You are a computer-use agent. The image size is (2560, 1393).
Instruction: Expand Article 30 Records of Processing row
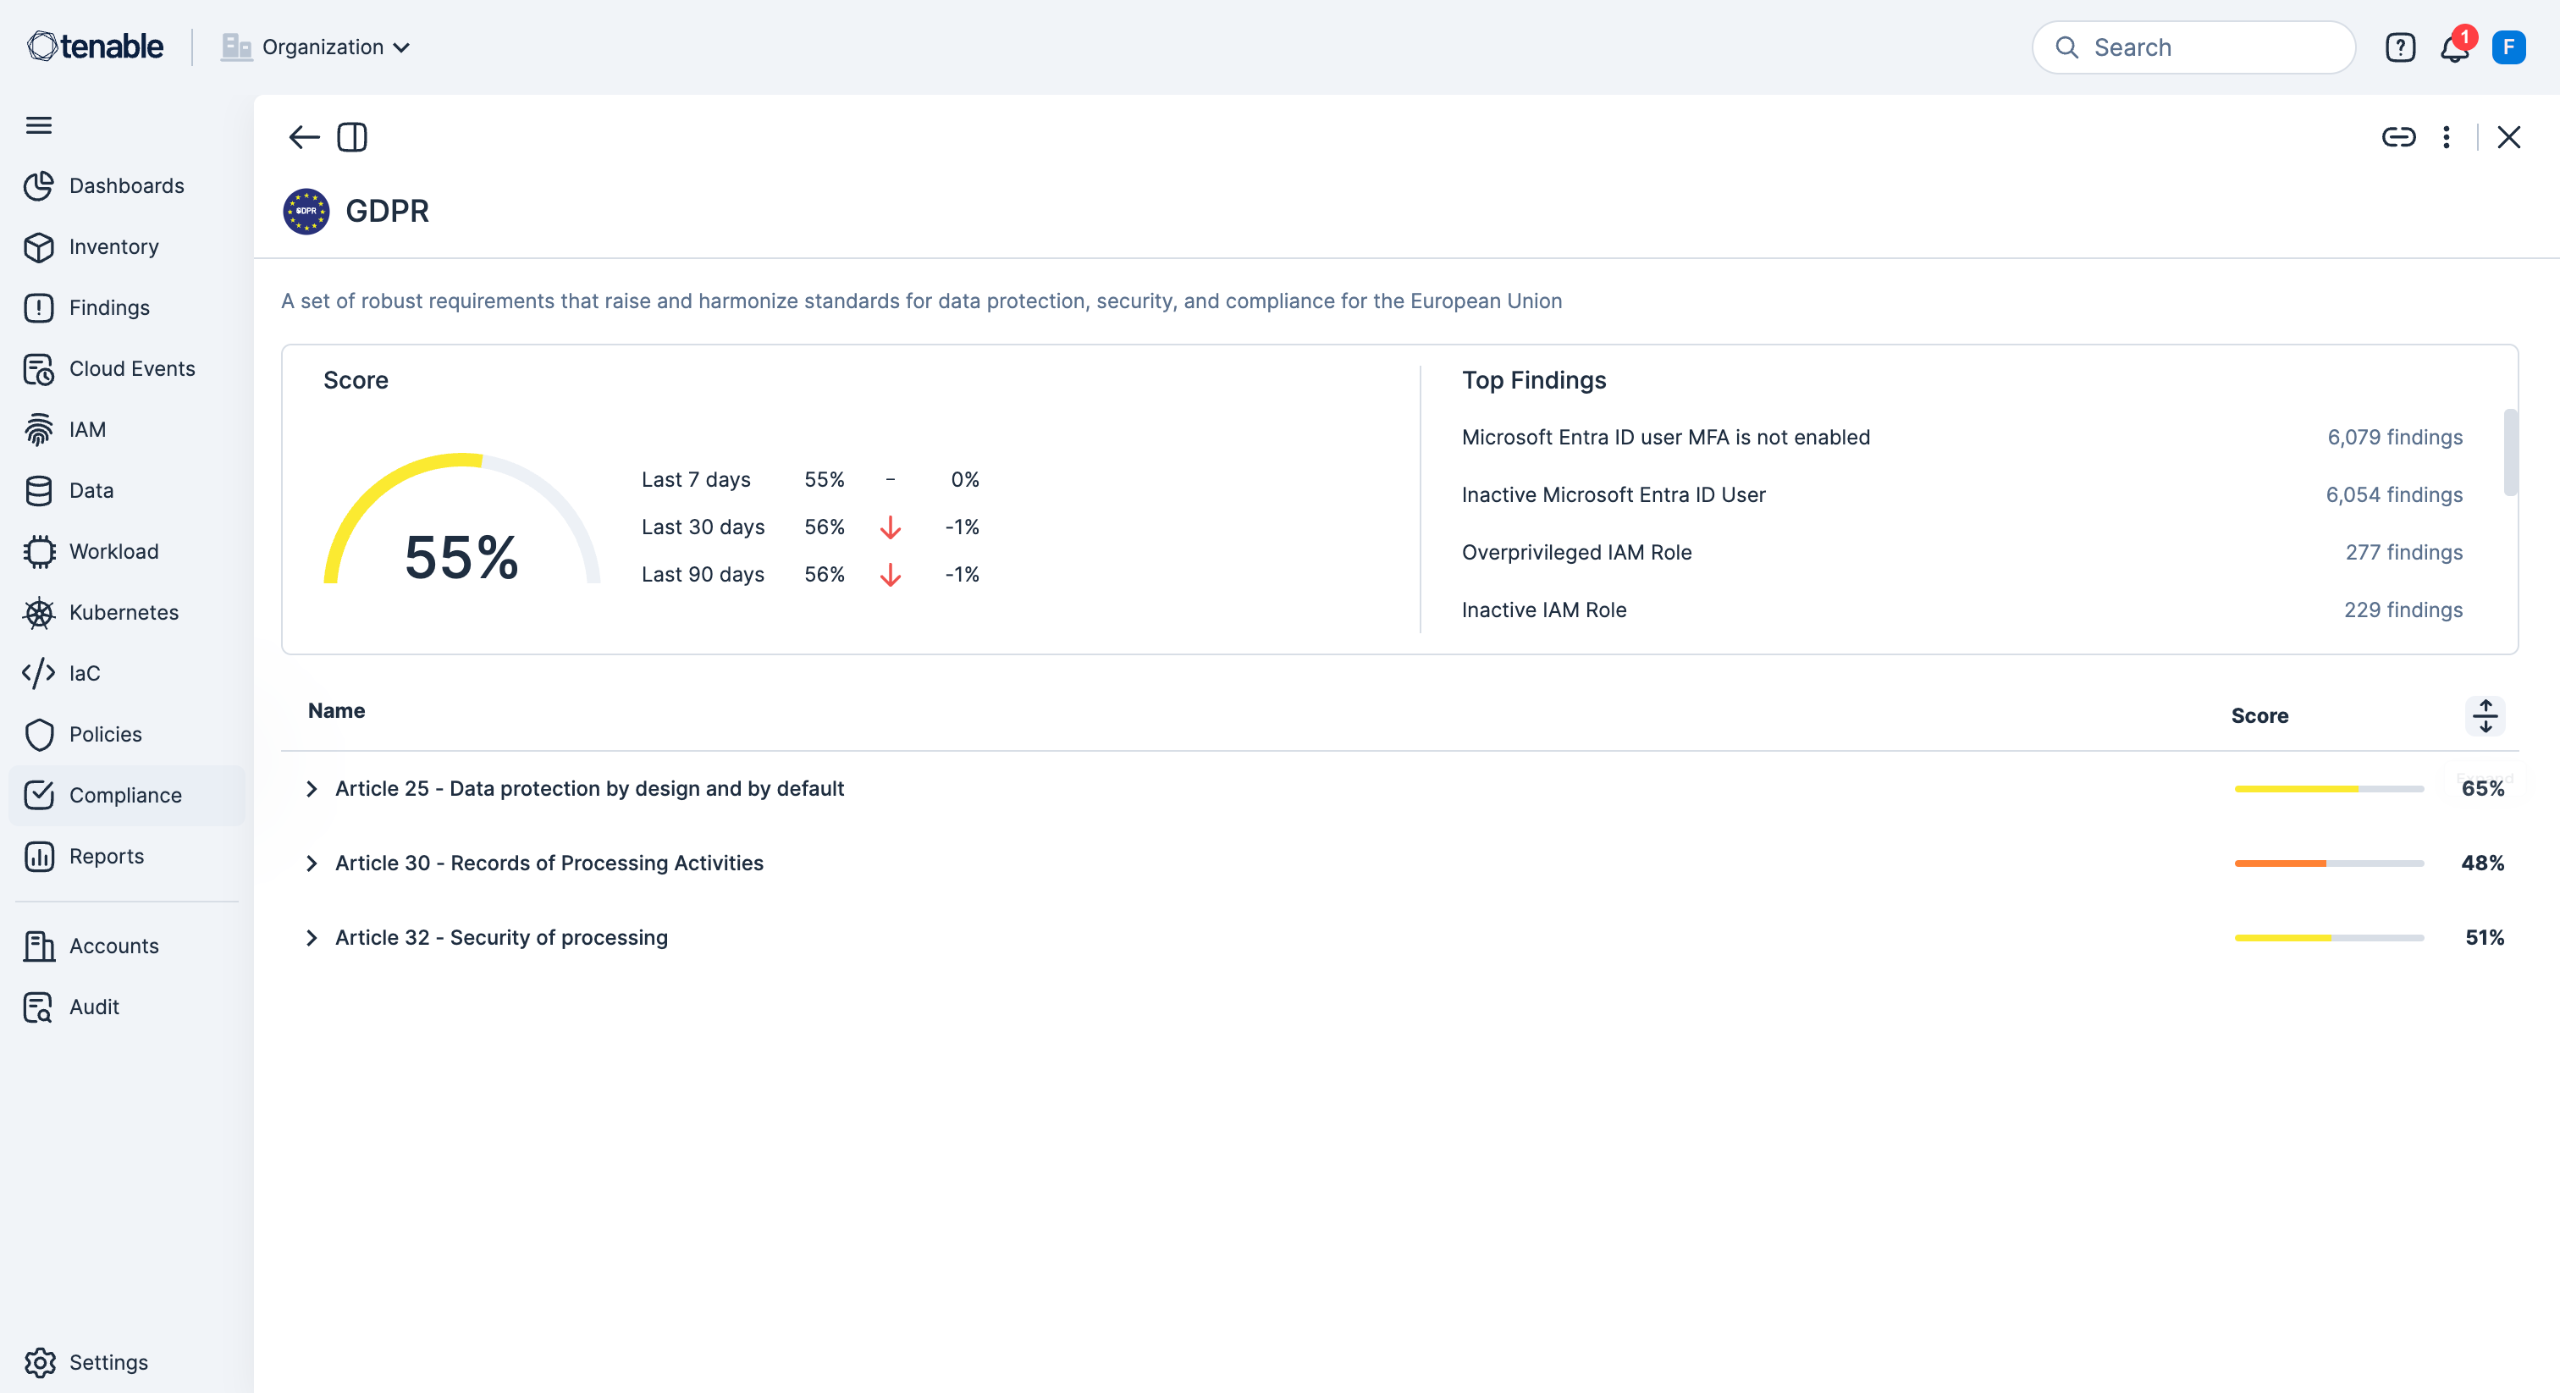pos(312,863)
